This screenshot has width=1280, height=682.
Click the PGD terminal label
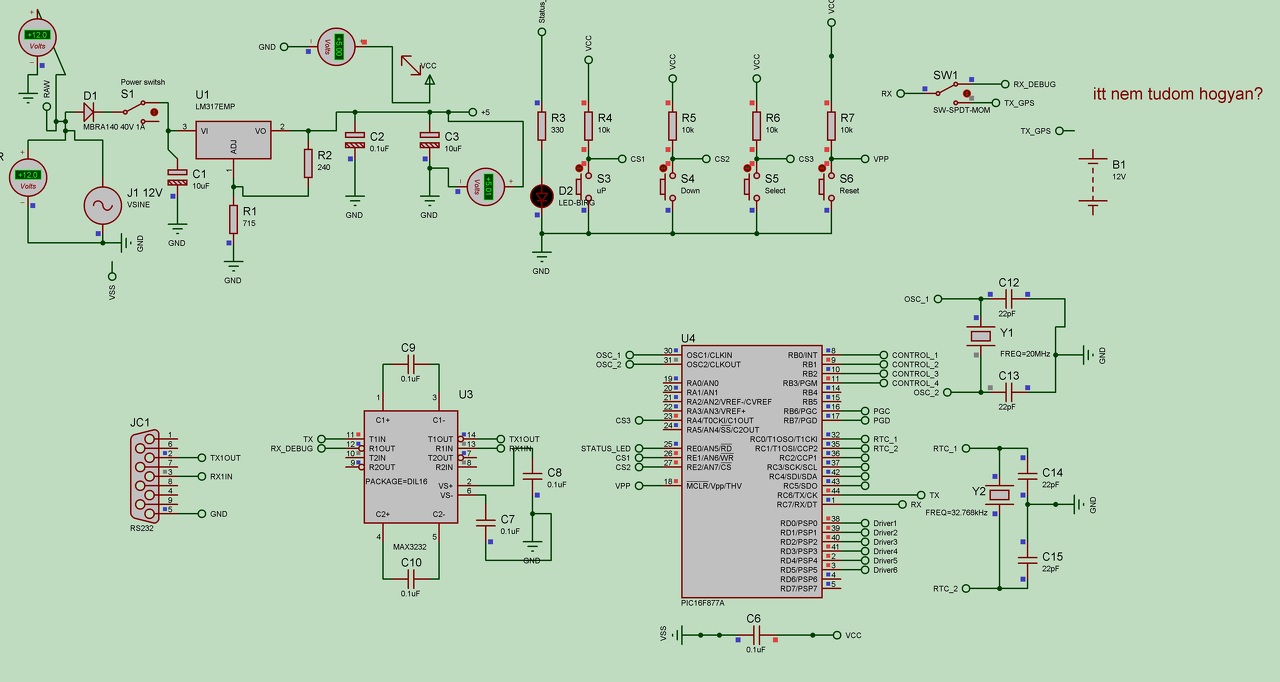(x=881, y=421)
